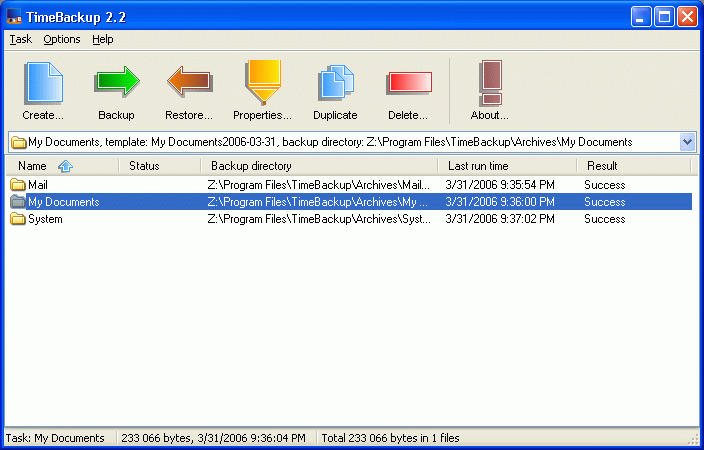The height and width of the screenshot is (450, 704).
Task: Open Restore with the orange arrow icon
Action: tap(189, 81)
